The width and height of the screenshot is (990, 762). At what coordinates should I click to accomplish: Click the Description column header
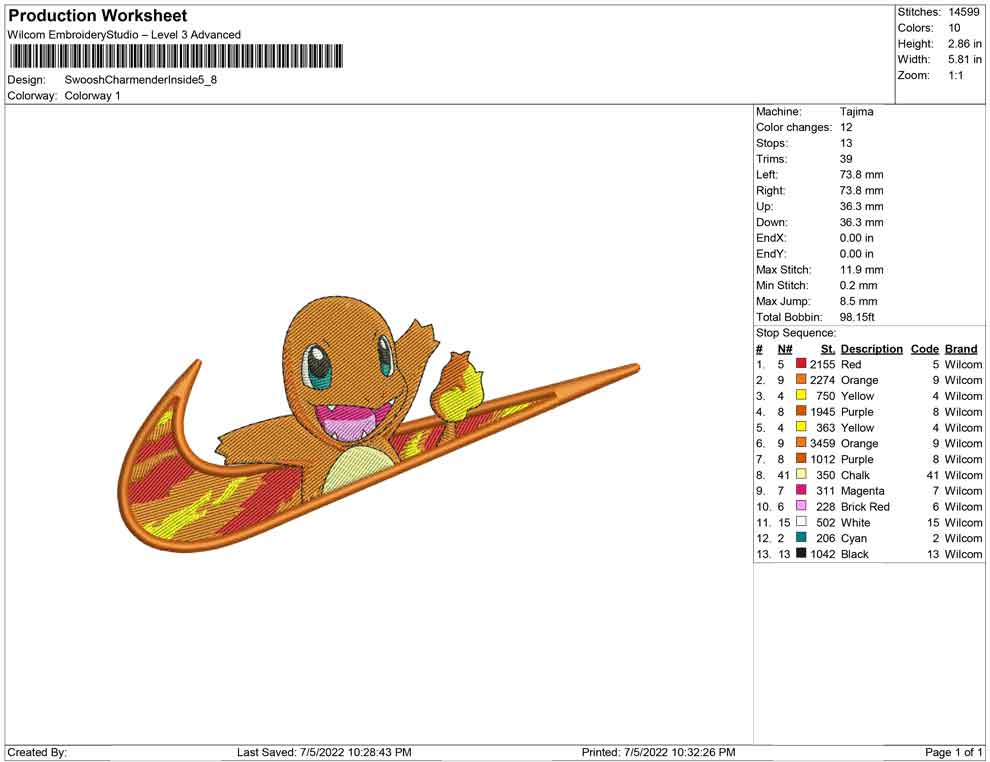pyautogui.click(x=871, y=349)
